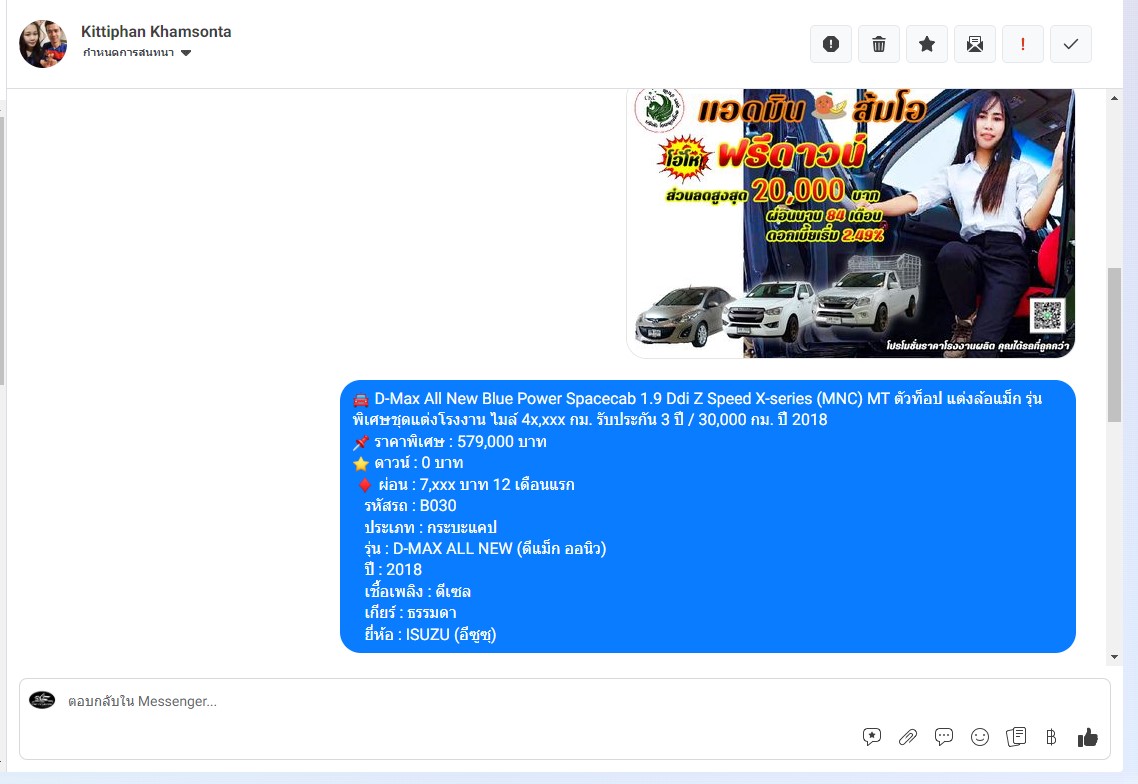Star this conversation to follow up
This screenshot has width=1138, height=784.
click(927, 44)
